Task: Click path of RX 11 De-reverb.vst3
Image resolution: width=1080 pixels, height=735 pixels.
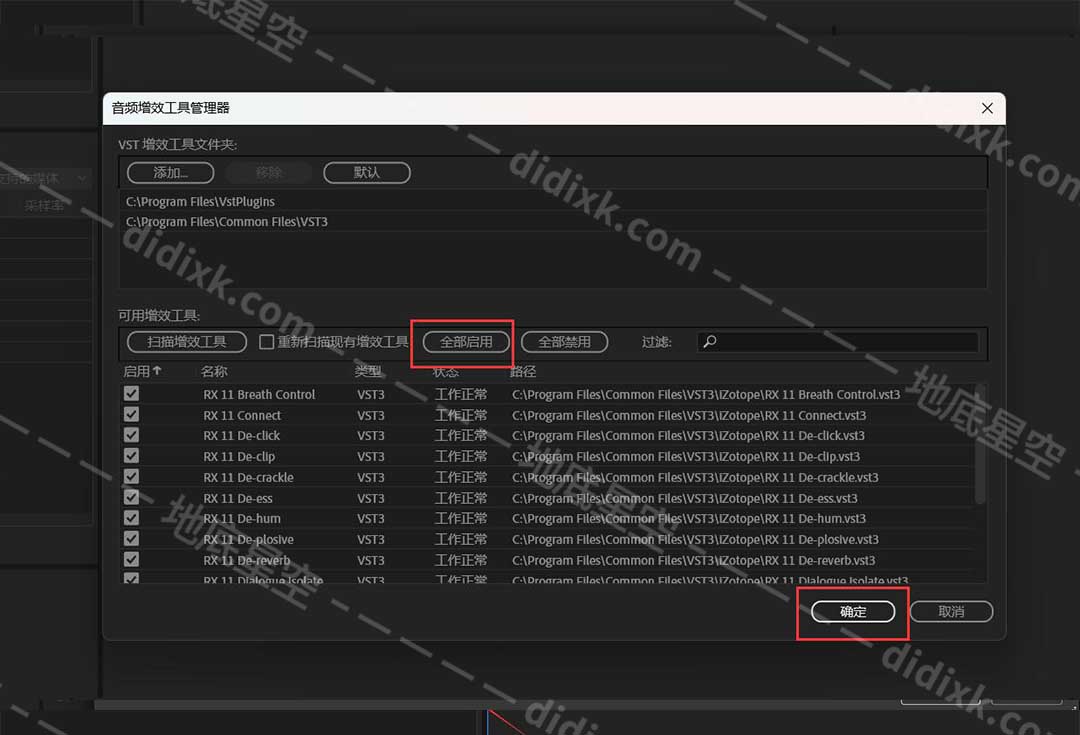Action: point(694,560)
